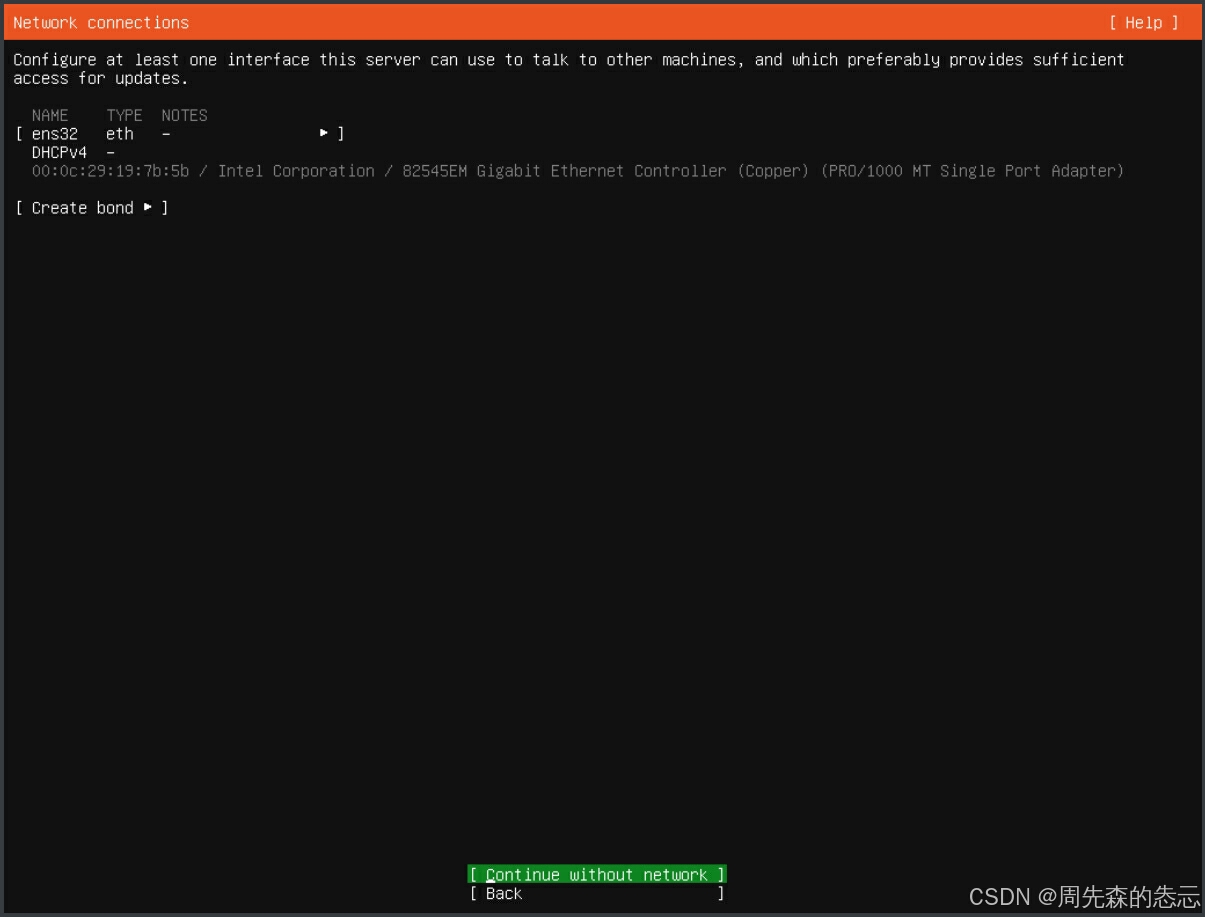The width and height of the screenshot is (1205, 917).
Task: Click the TYPE column header
Action: tap(125, 115)
